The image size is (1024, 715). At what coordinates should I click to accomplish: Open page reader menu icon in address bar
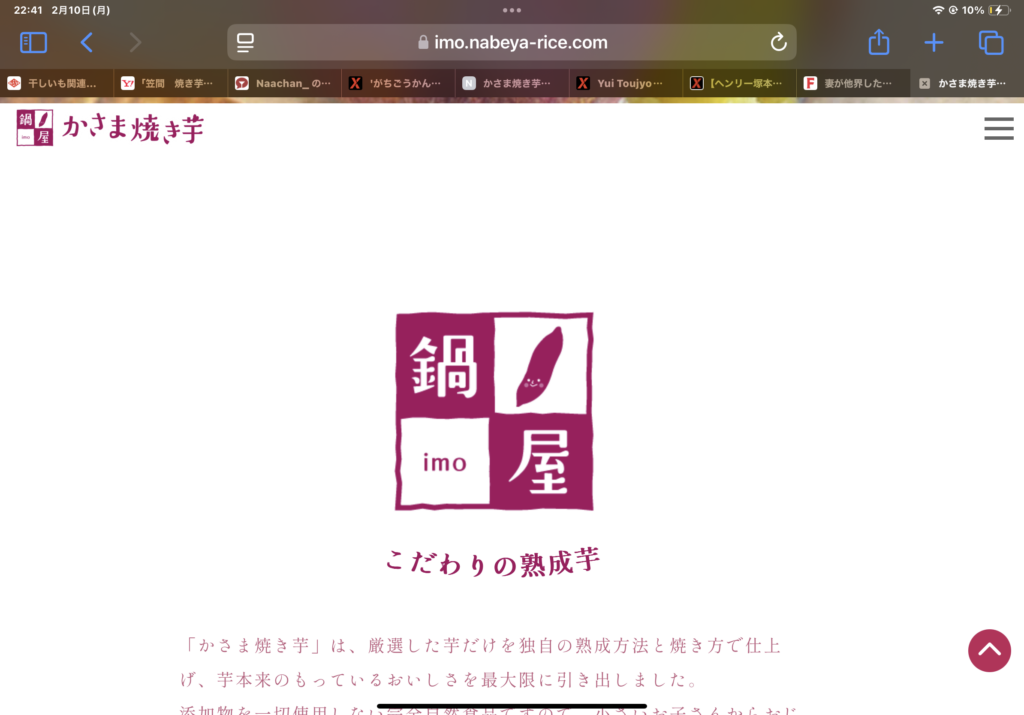click(x=246, y=43)
